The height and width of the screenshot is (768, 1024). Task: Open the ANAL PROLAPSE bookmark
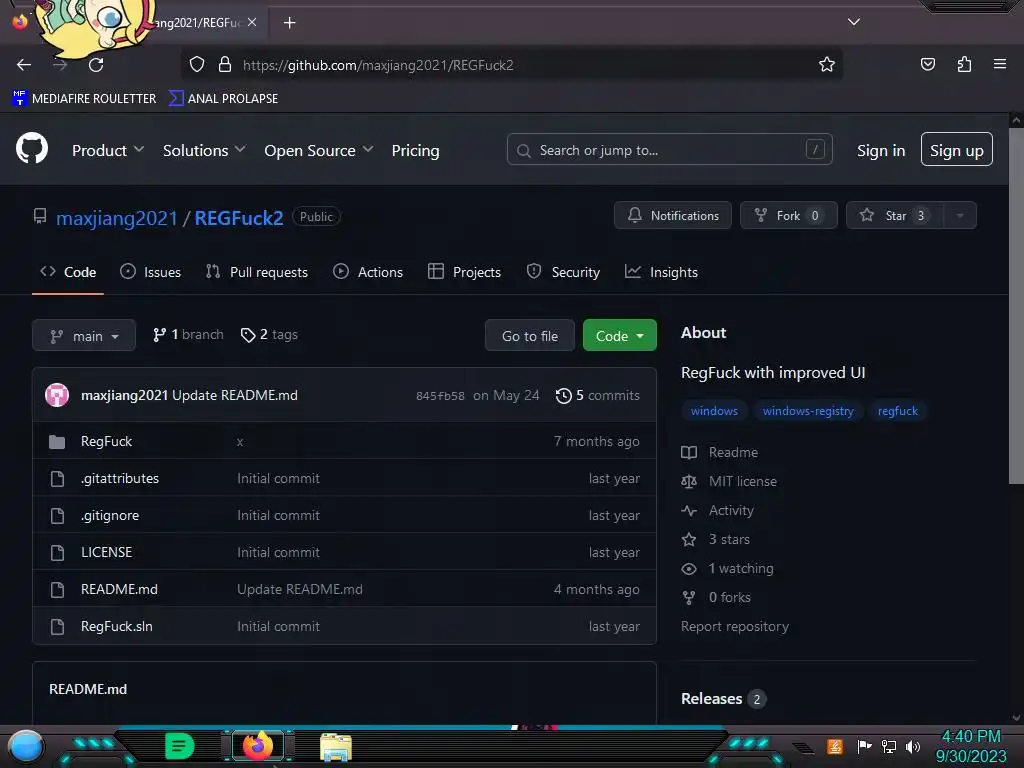tap(223, 98)
